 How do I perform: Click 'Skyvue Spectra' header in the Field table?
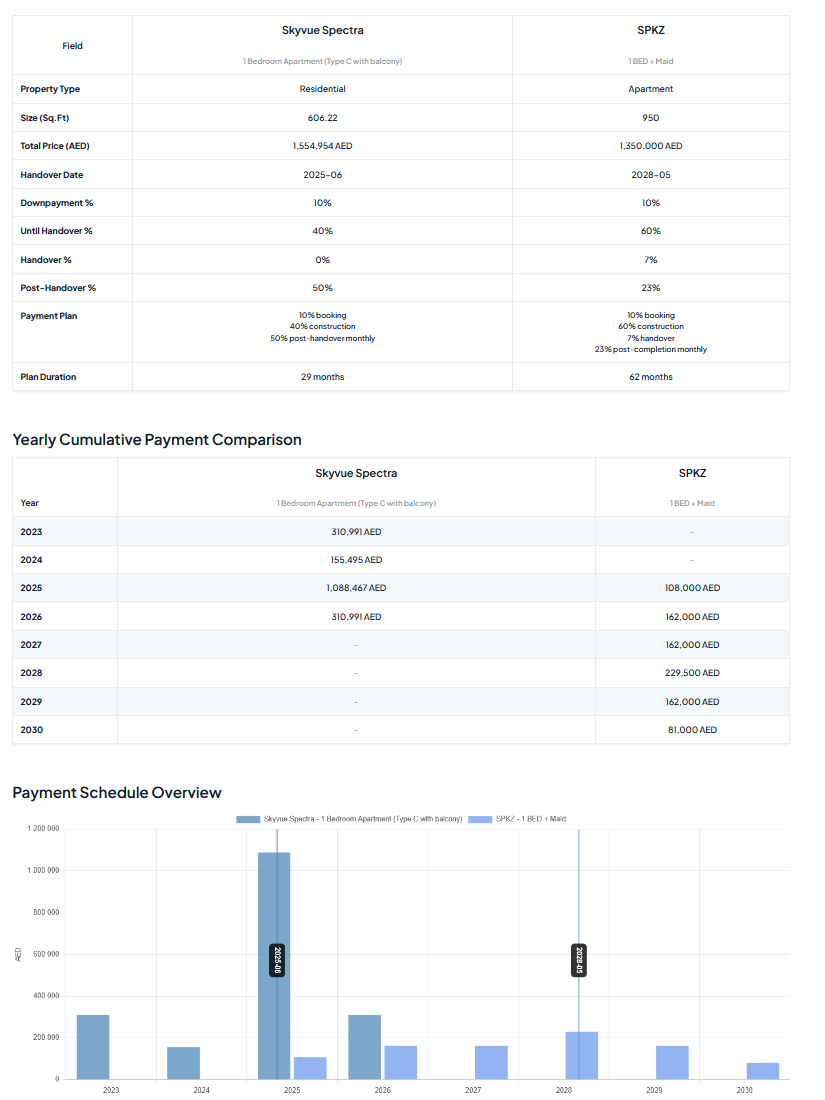click(323, 30)
